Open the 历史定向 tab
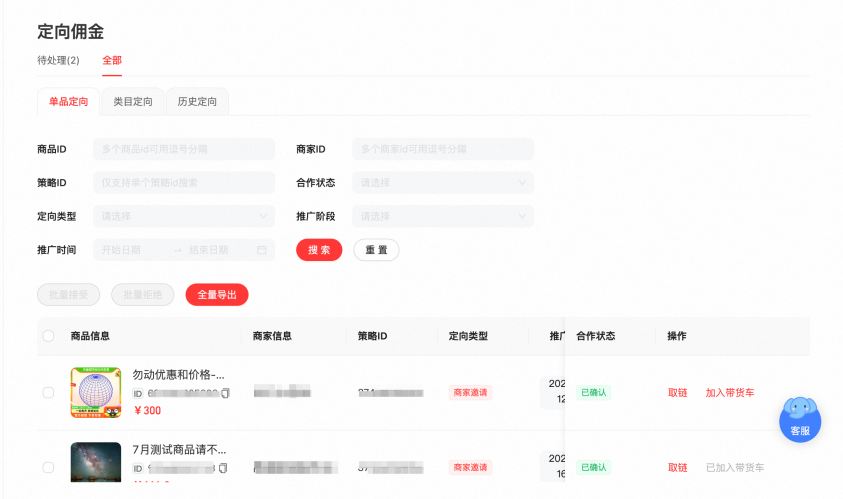The height and width of the screenshot is (499, 843). pyautogui.click(x=197, y=102)
